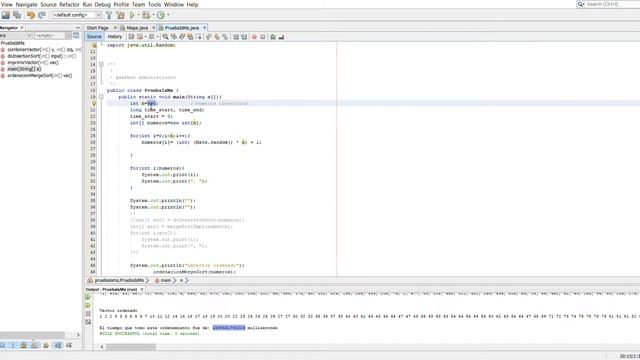Toggle Highlight Search in editor toolbar
This screenshot has width=640, height=360.
[x=190, y=37]
